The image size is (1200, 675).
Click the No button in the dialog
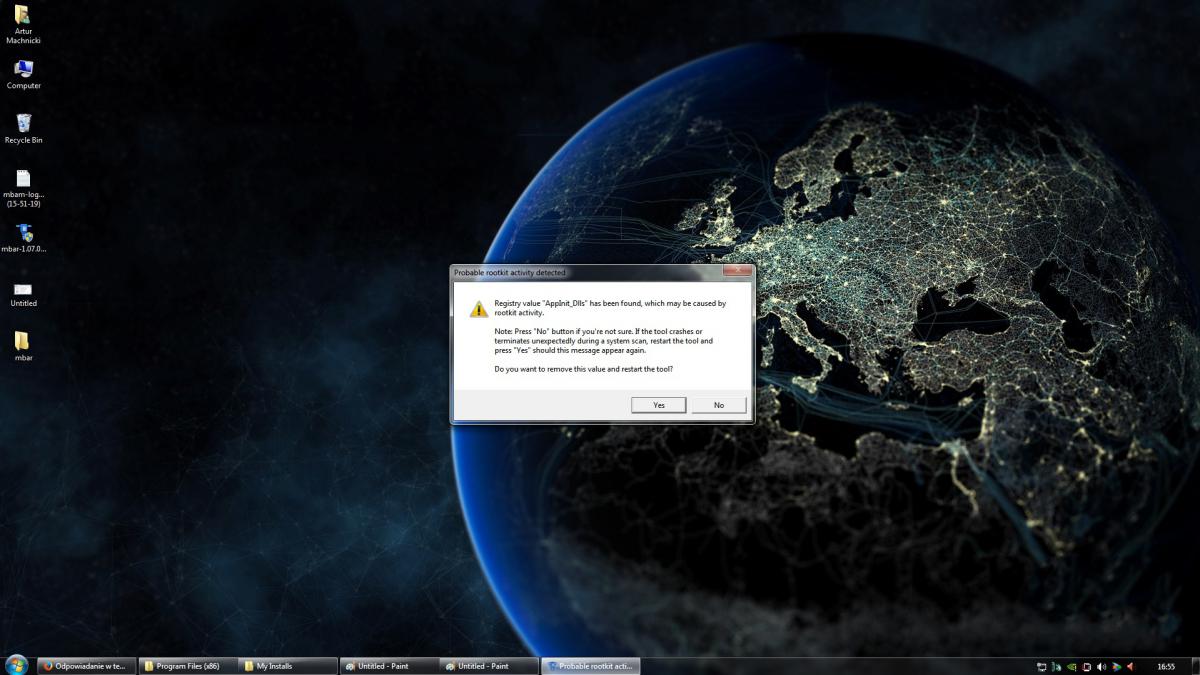click(719, 405)
